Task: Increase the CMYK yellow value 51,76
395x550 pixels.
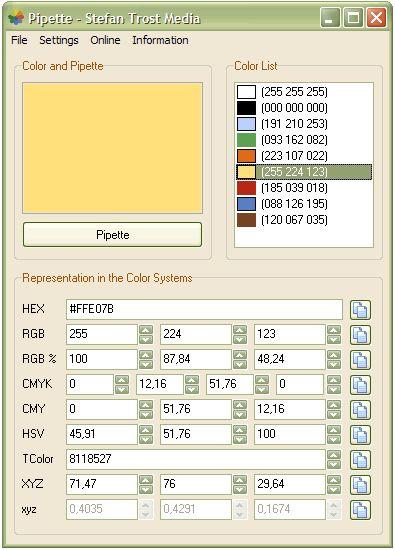Action: pos(262,380)
